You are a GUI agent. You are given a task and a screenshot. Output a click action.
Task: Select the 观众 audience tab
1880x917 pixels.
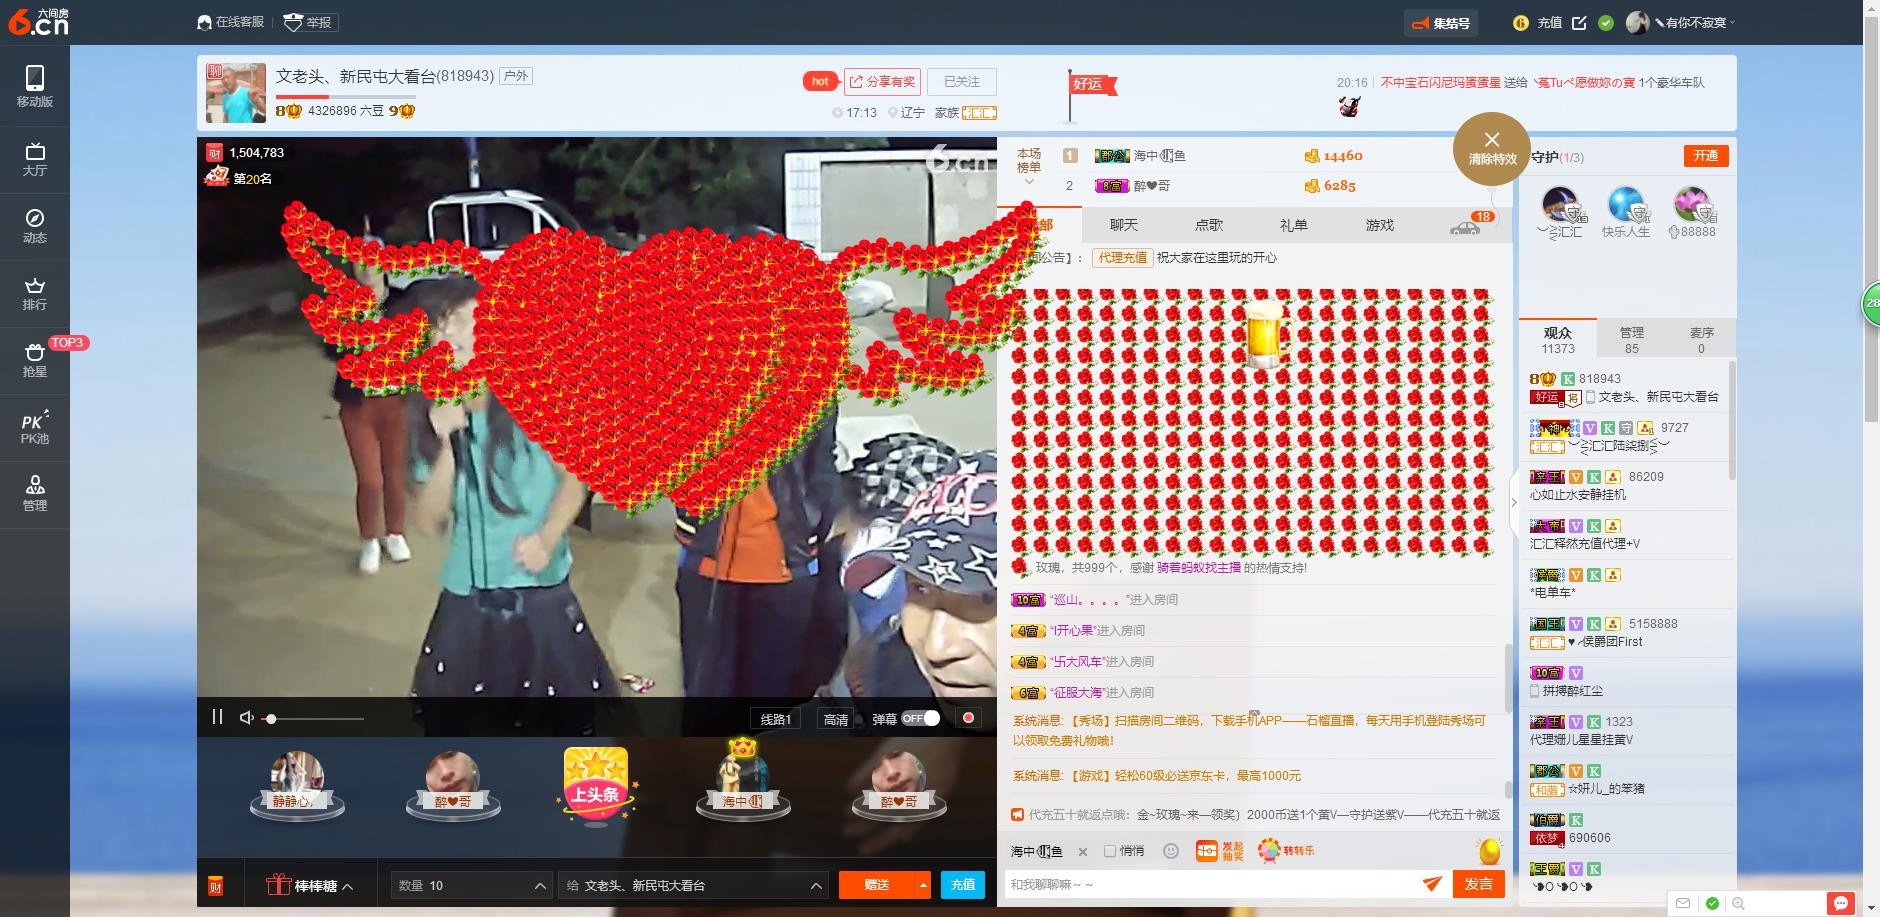coord(1558,340)
